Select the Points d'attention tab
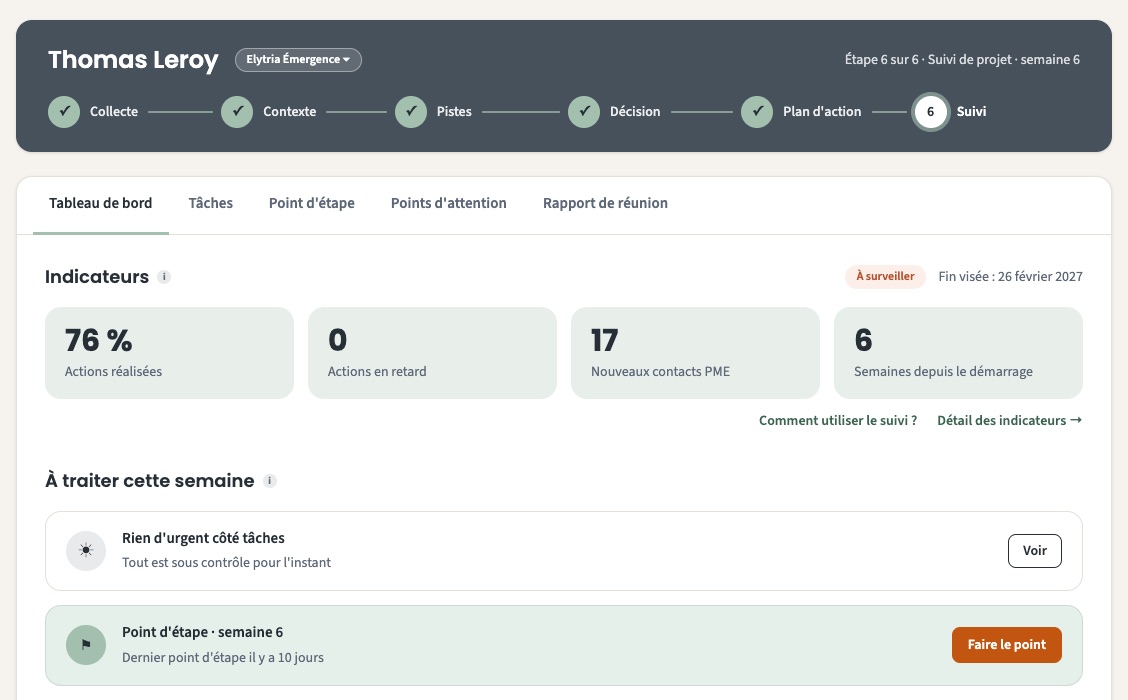Image resolution: width=1128 pixels, height=700 pixels. [x=449, y=204]
